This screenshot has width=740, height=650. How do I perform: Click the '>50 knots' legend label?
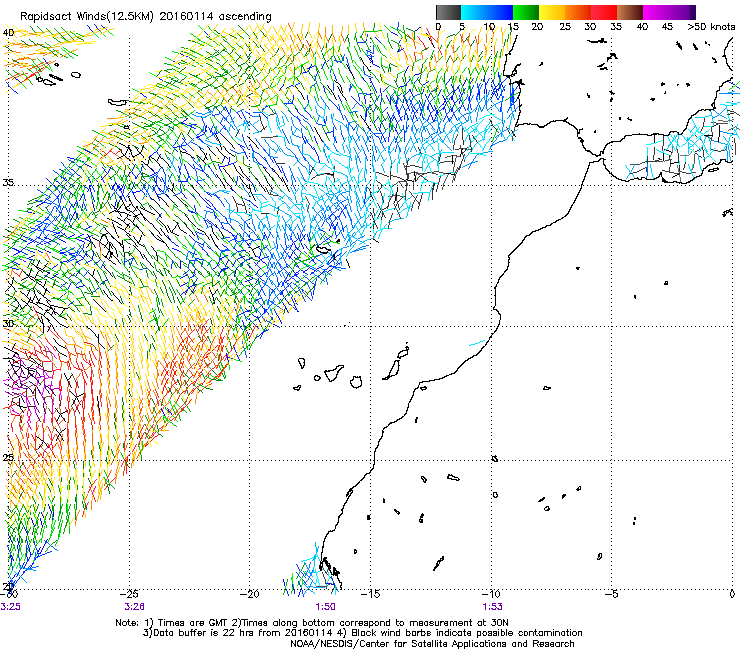711,26
